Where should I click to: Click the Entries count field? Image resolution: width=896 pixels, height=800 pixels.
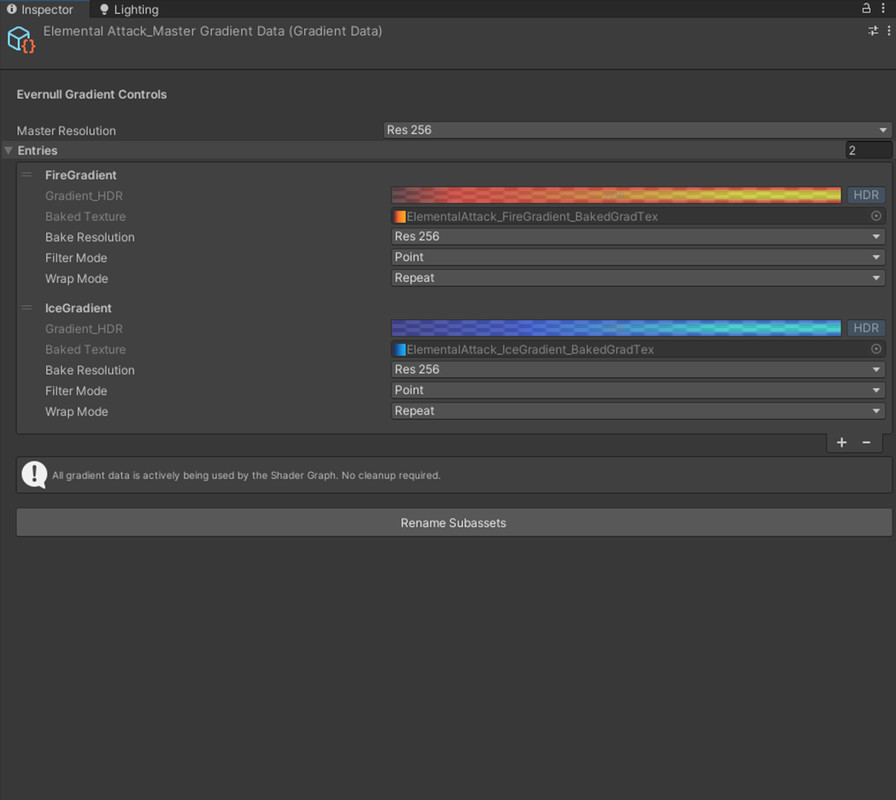[868, 150]
